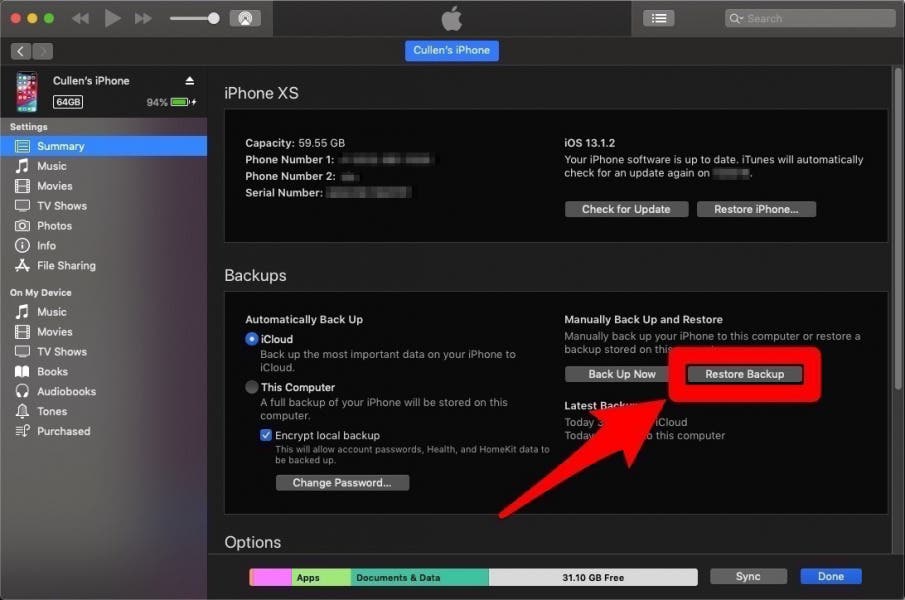
Task: Open the Up Next list icon
Action: pos(659,18)
